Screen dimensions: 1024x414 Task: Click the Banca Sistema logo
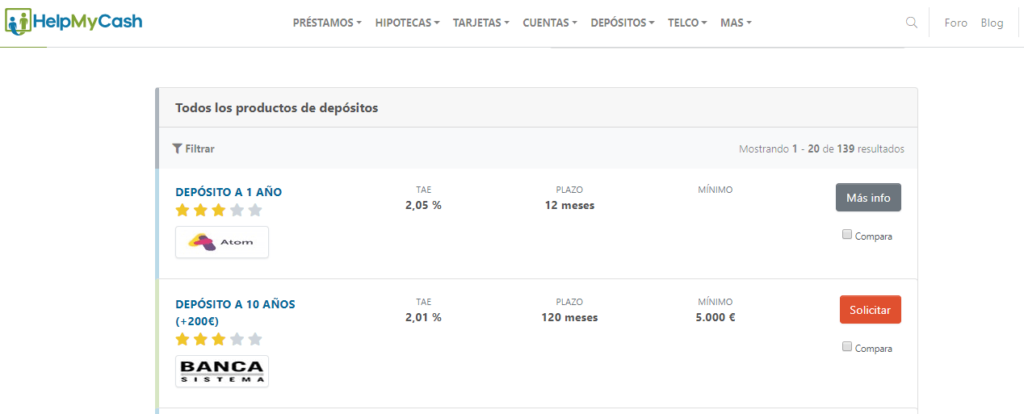pos(222,371)
